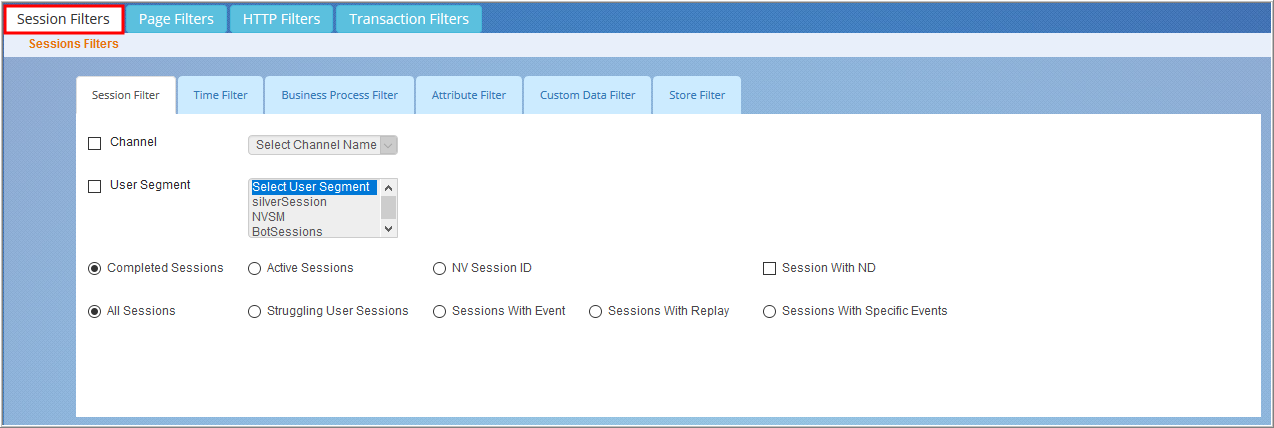Enable the Channel checkbox

[x=95, y=143]
